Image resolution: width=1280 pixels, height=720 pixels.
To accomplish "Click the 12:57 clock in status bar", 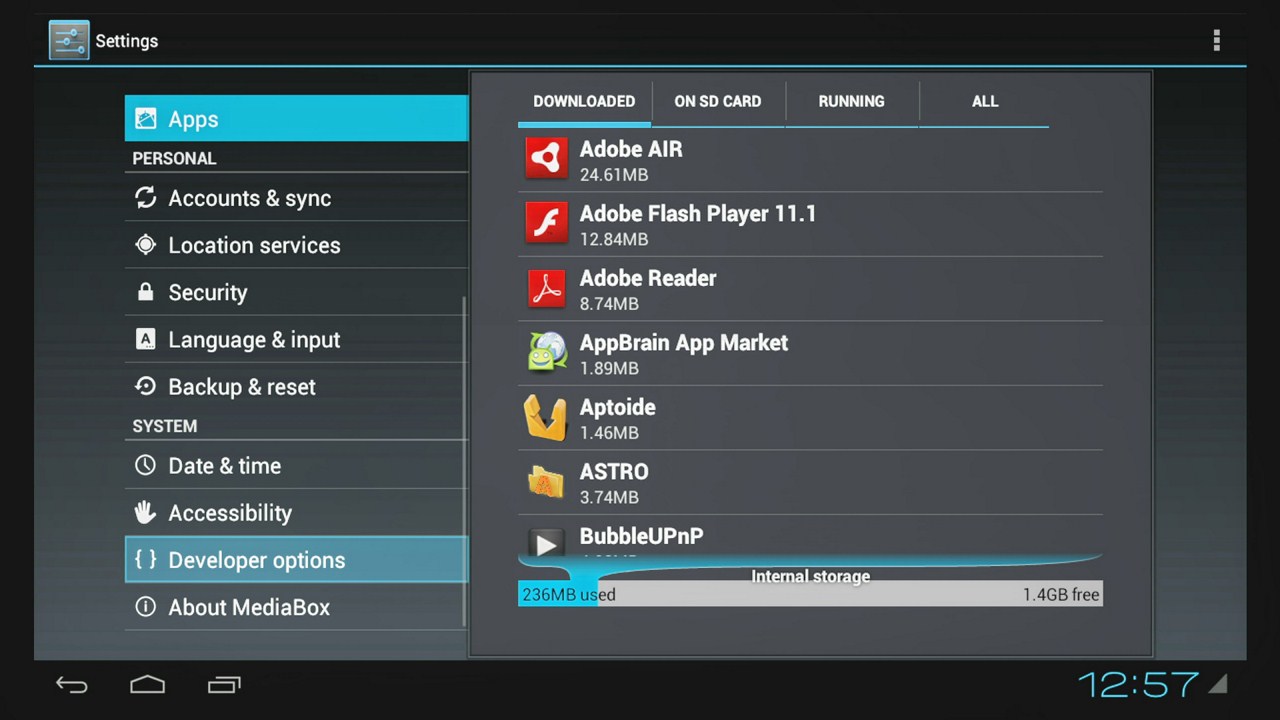I will click(x=1138, y=685).
